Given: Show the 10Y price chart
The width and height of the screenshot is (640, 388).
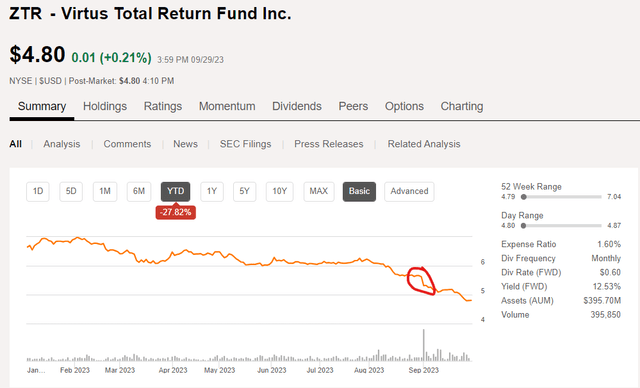Looking at the screenshot, I should click(x=280, y=191).
